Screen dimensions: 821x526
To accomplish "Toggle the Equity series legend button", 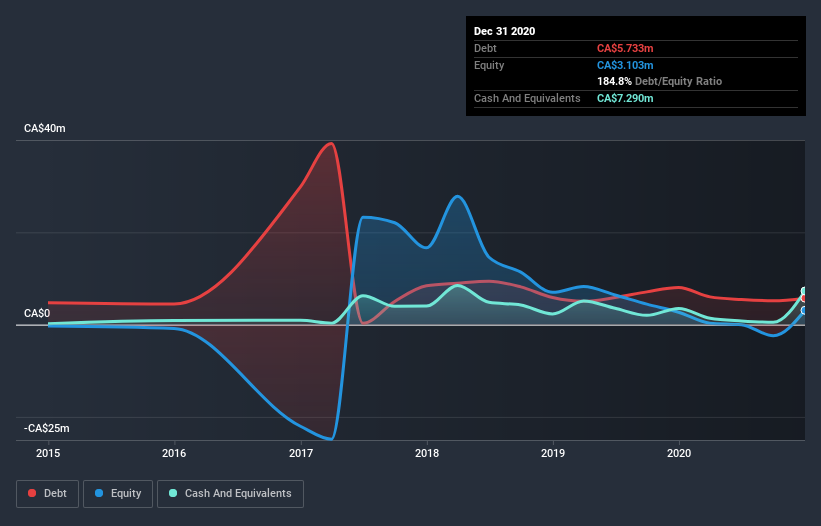I will click(118, 494).
